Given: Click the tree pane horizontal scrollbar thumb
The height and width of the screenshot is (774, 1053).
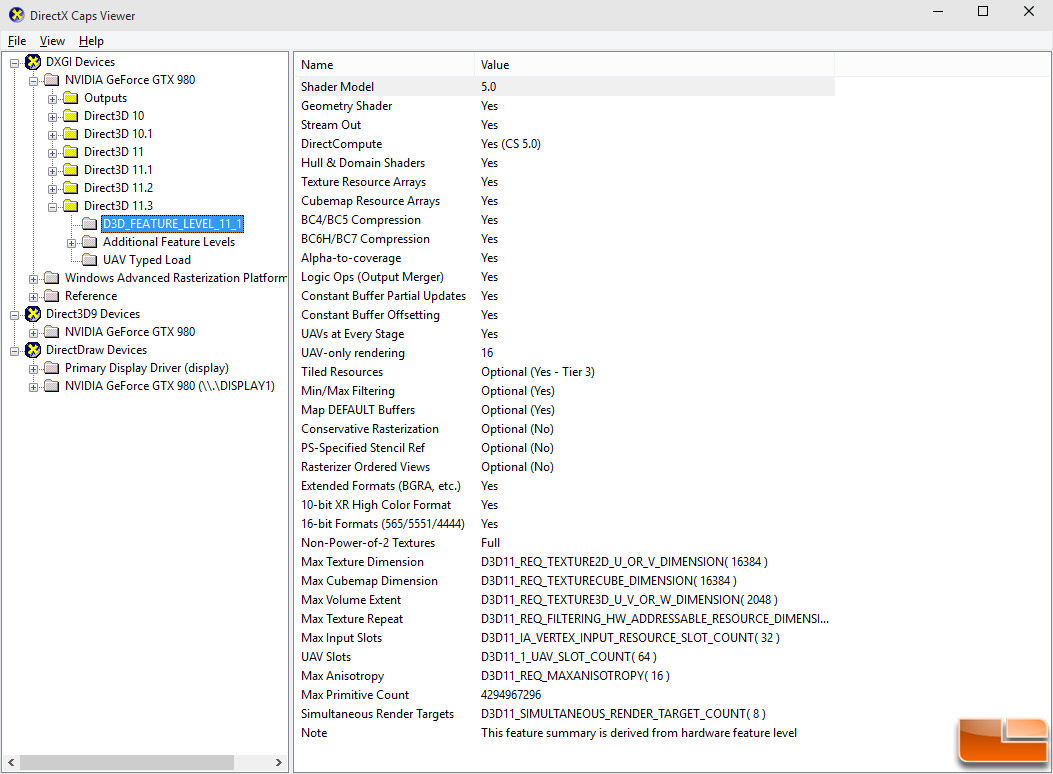Looking at the screenshot, I should (x=126, y=763).
